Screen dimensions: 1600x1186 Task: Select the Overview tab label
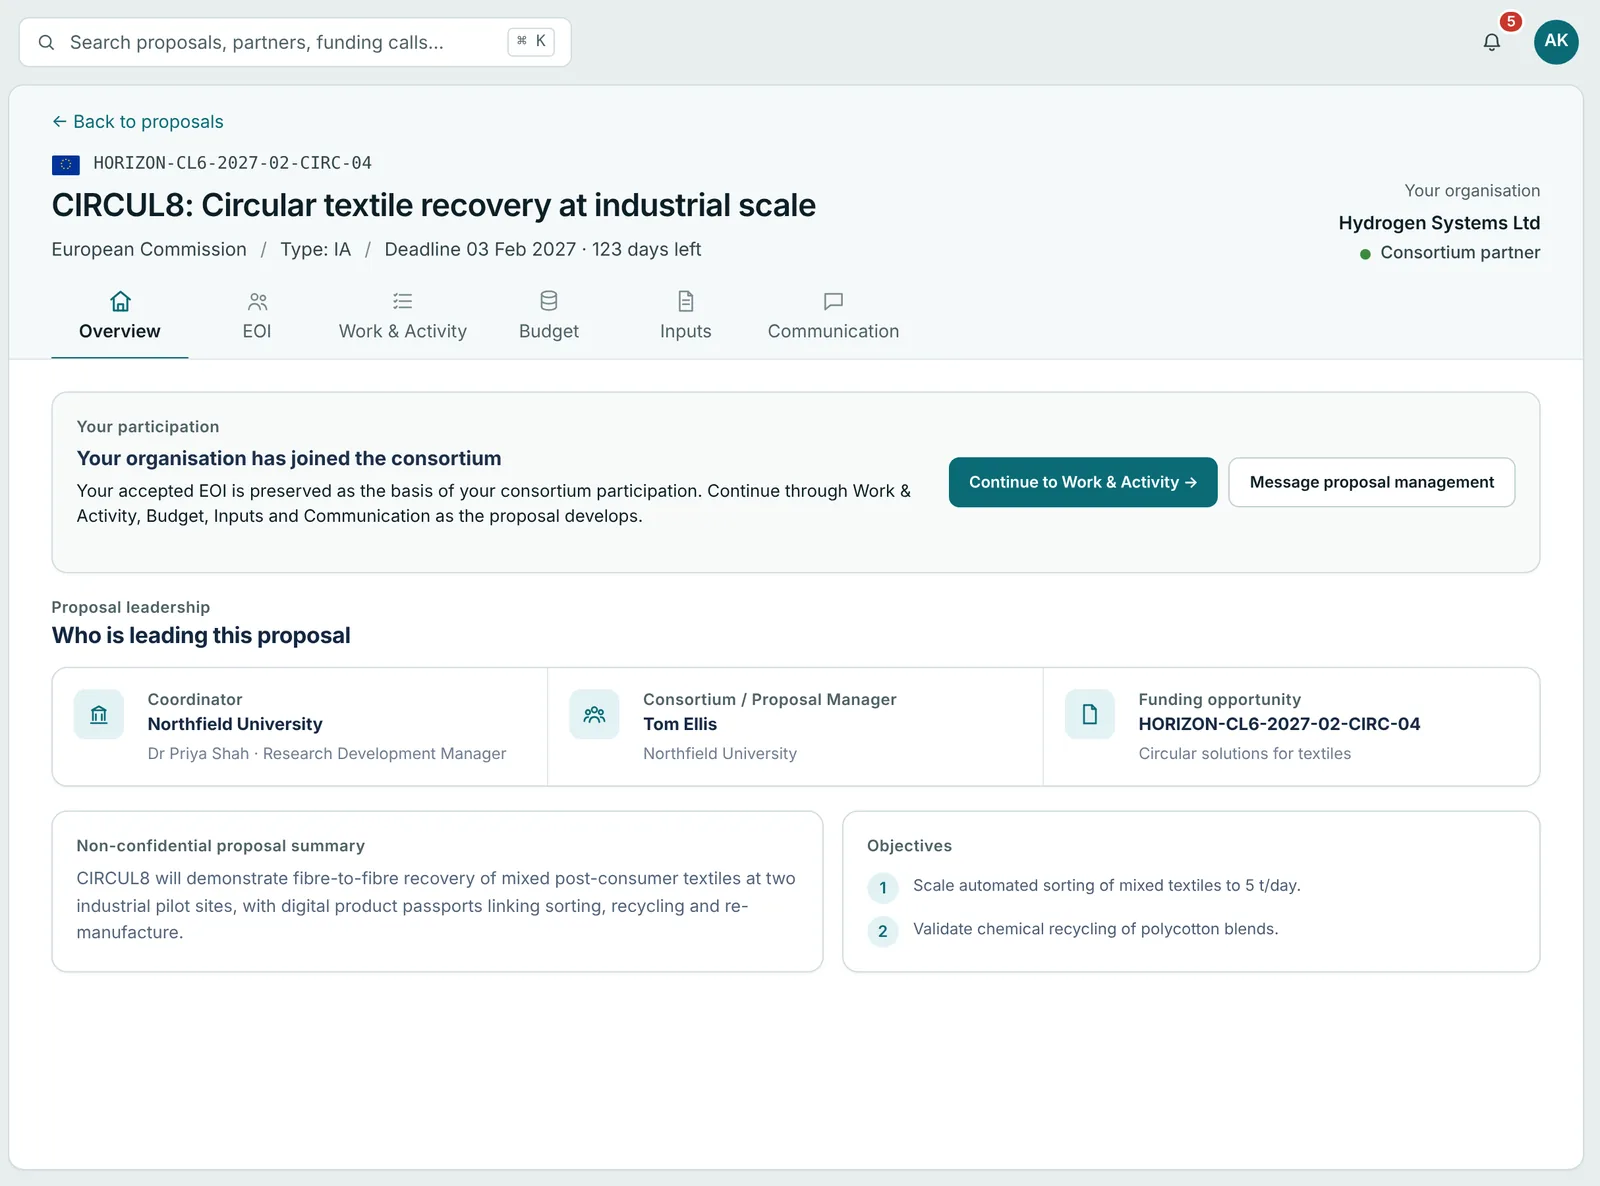120,331
